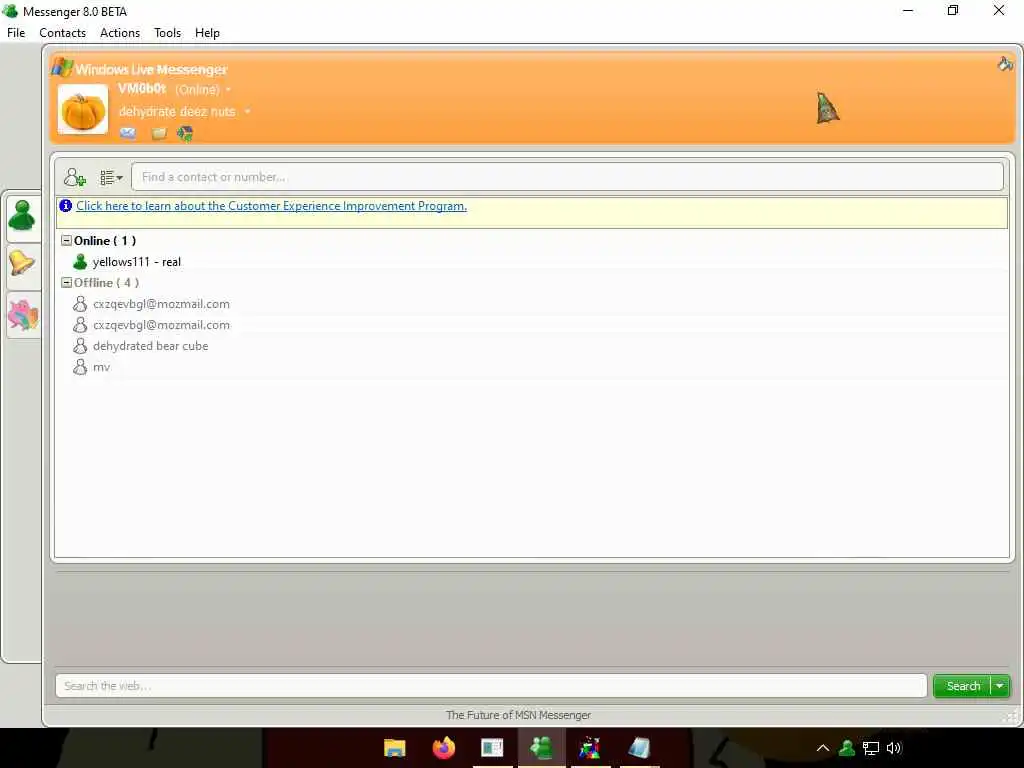The width and height of the screenshot is (1024, 768).
Task: Open the Actions menu
Action: (120, 33)
